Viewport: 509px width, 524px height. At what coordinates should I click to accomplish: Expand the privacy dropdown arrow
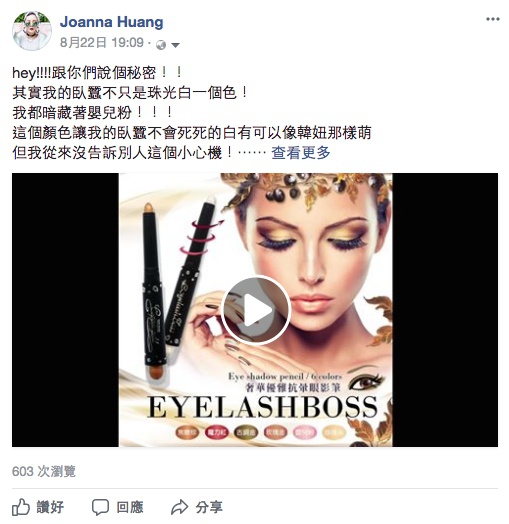(x=175, y=45)
